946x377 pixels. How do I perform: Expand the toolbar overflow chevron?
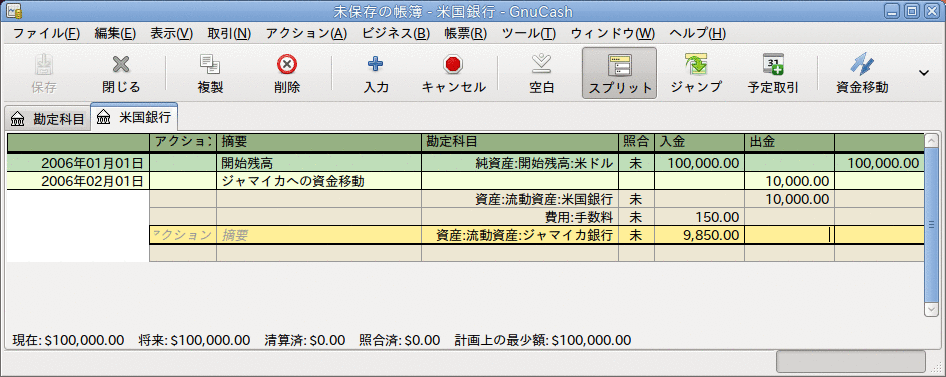tap(924, 72)
